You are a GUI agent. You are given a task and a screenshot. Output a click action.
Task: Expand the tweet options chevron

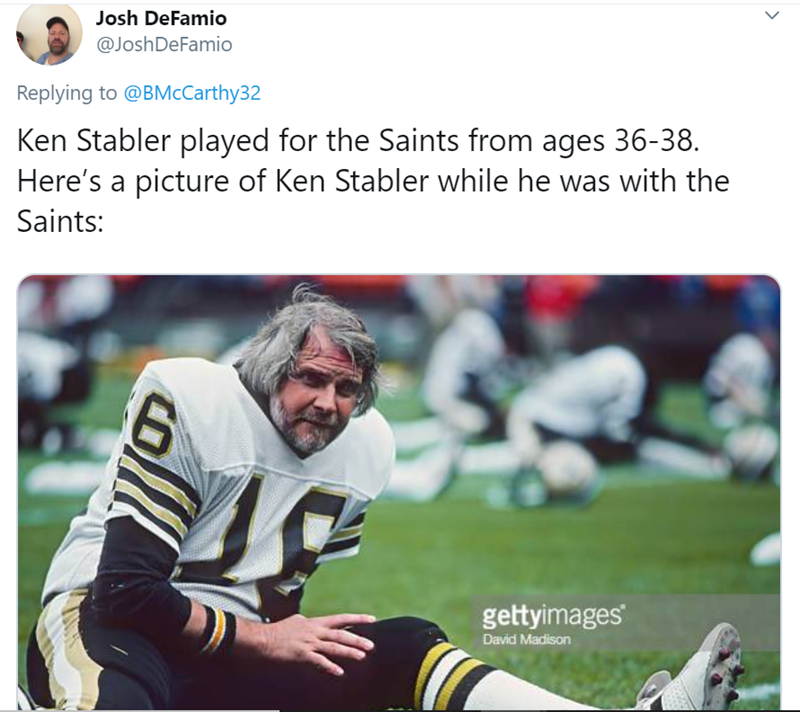point(771,16)
